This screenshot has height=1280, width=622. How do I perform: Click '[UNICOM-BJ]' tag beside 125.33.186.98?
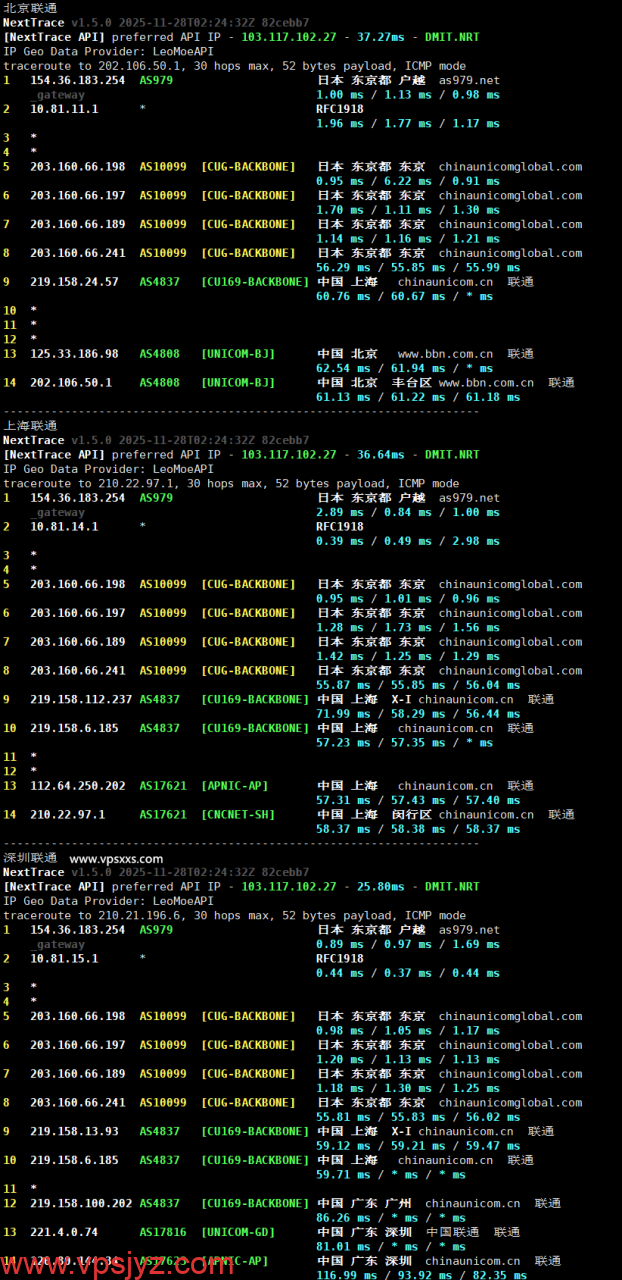pyautogui.click(x=238, y=354)
